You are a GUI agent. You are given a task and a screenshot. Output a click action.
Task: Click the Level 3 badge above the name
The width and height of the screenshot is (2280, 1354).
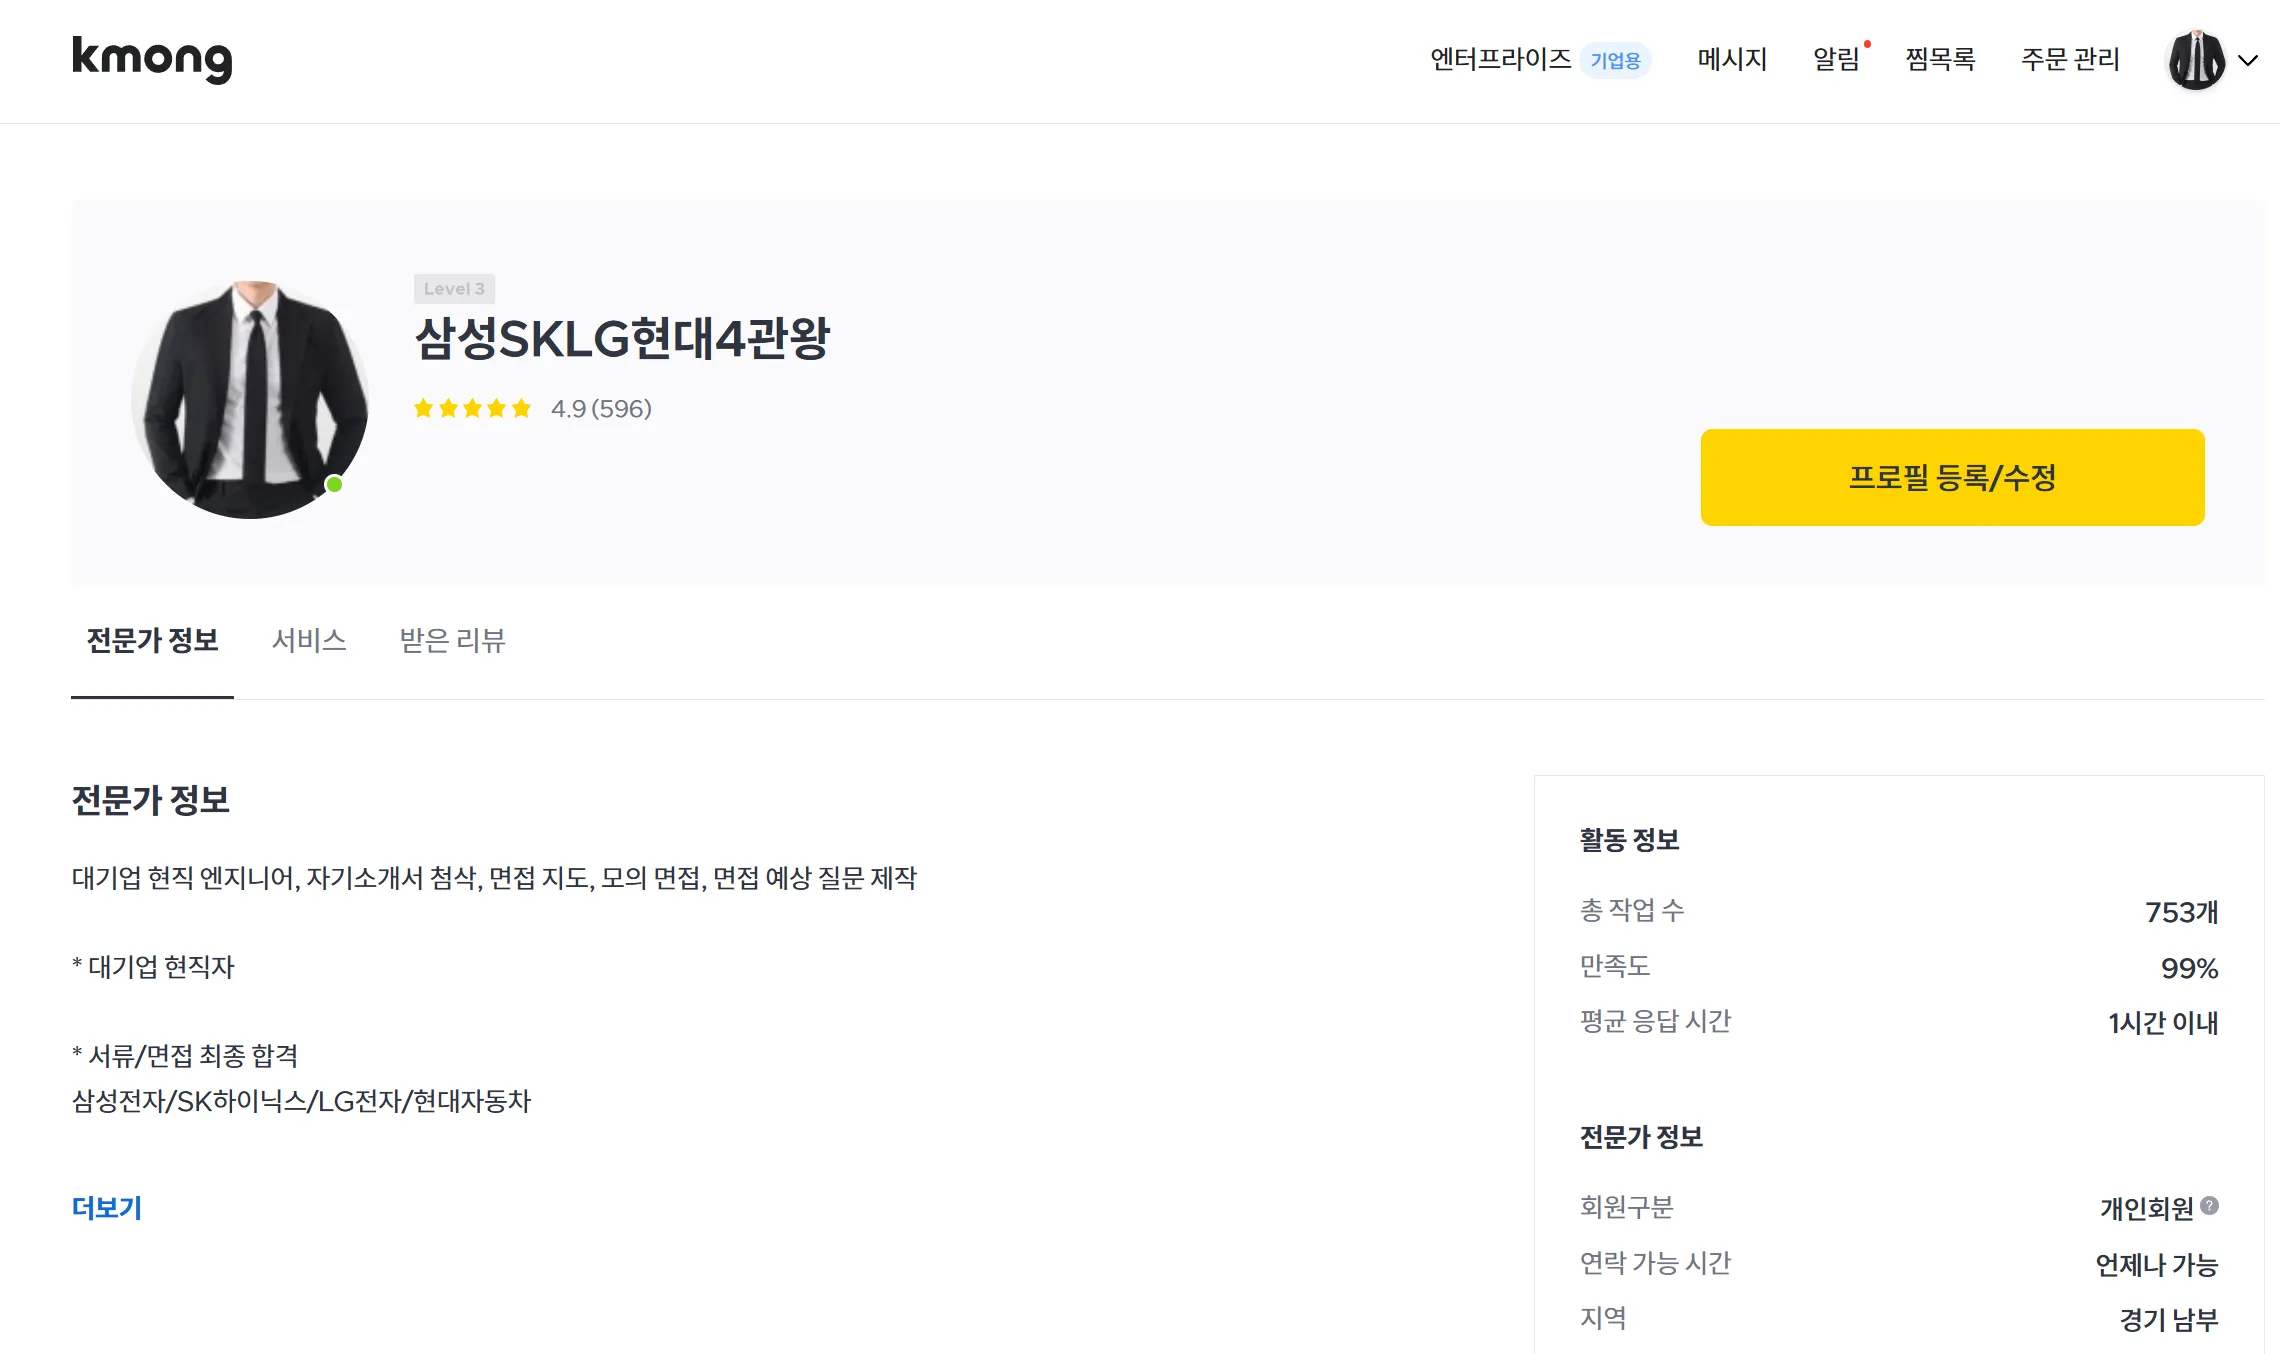pos(453,289)
